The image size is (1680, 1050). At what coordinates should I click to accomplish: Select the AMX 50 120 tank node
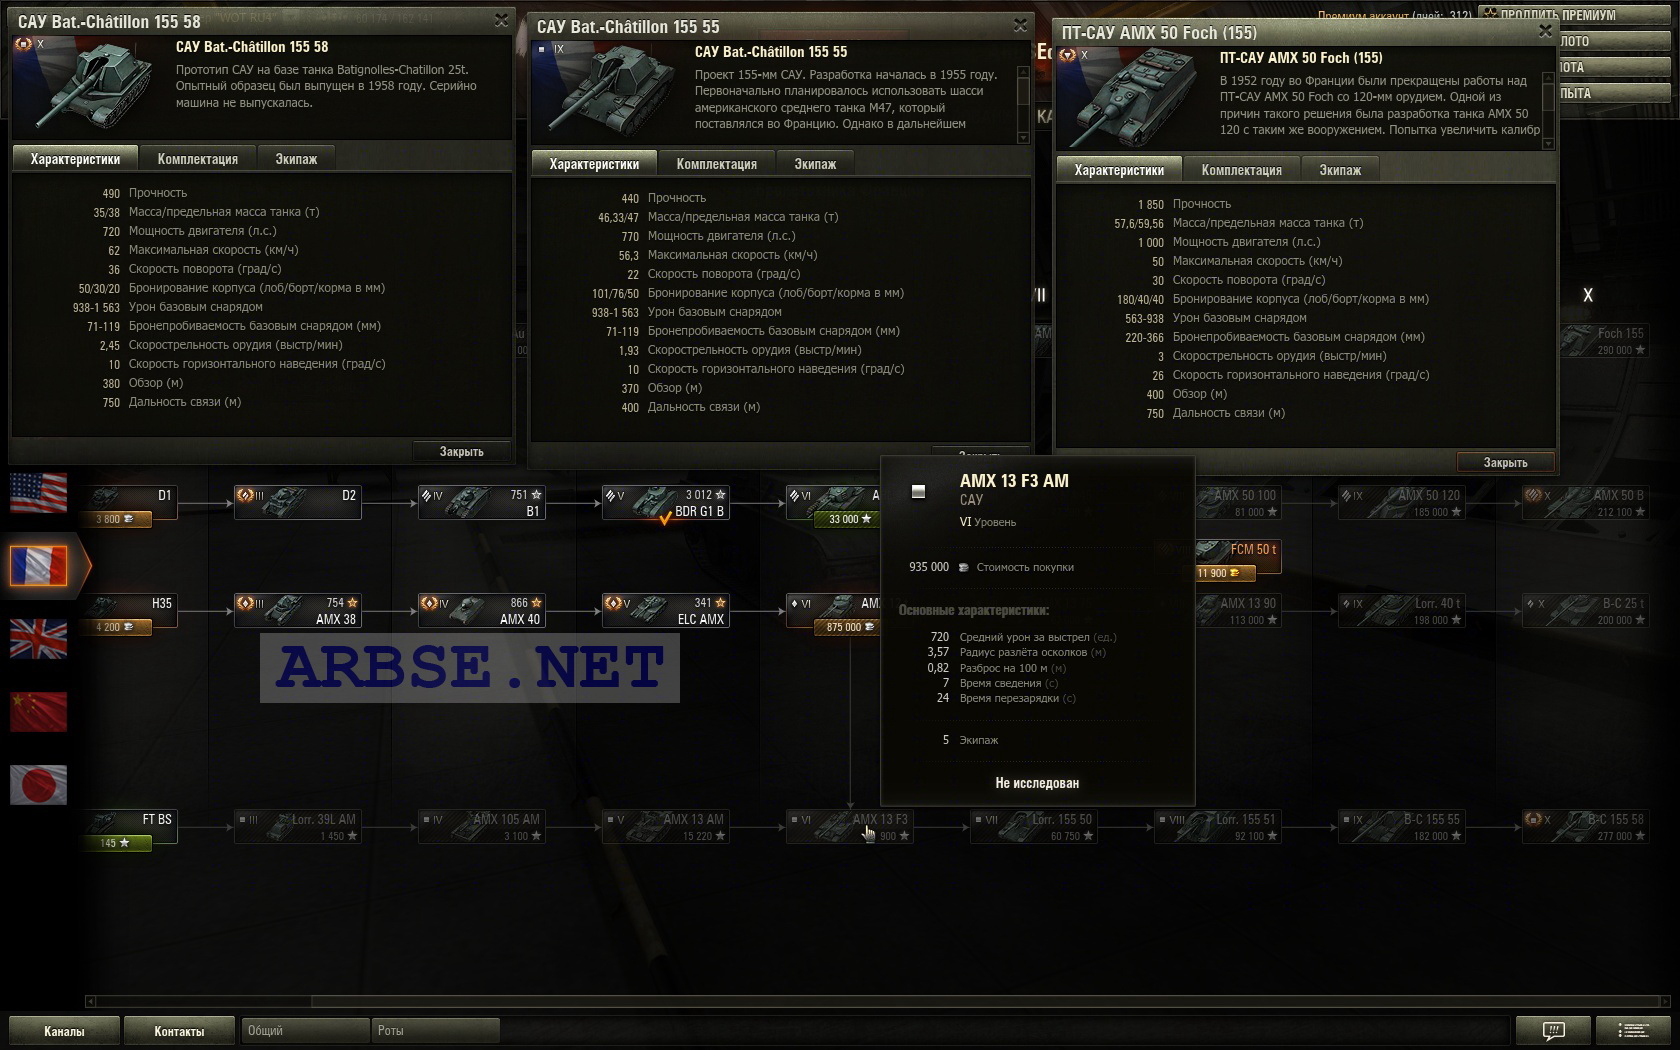pyautogui.click(x=1401, y=502)
